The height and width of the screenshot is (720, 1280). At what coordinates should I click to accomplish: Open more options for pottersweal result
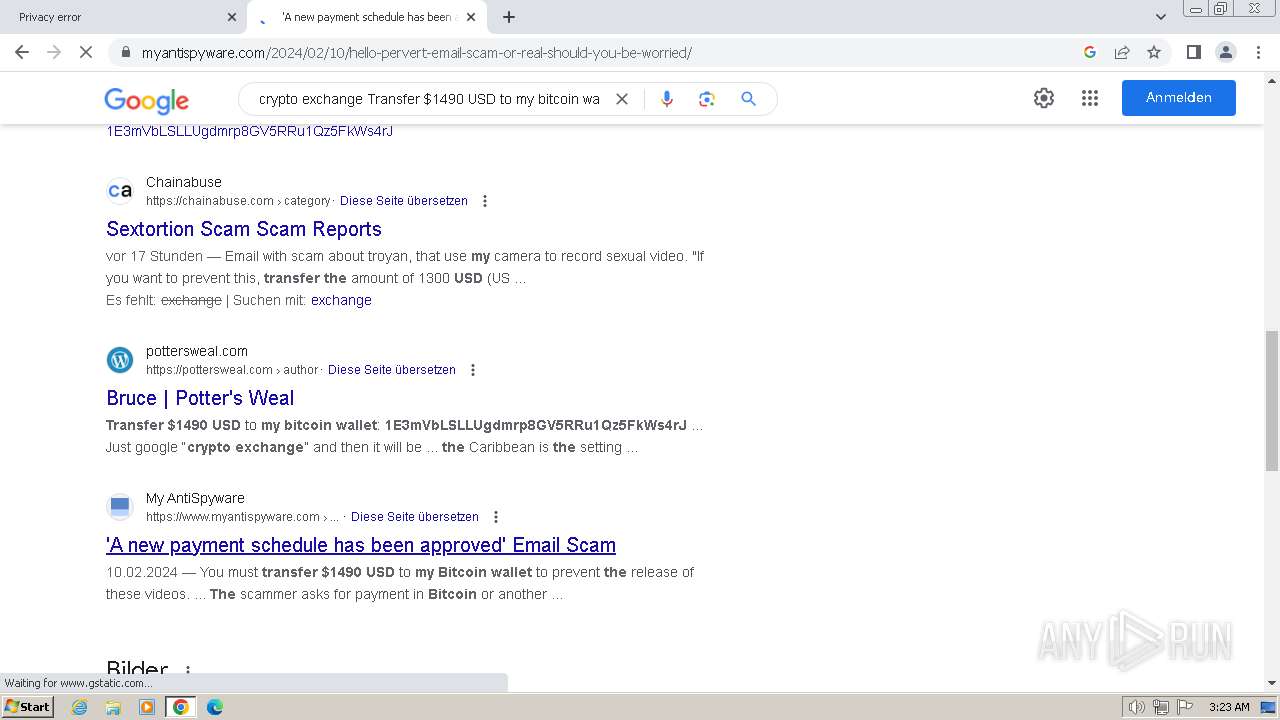(473, 370)
